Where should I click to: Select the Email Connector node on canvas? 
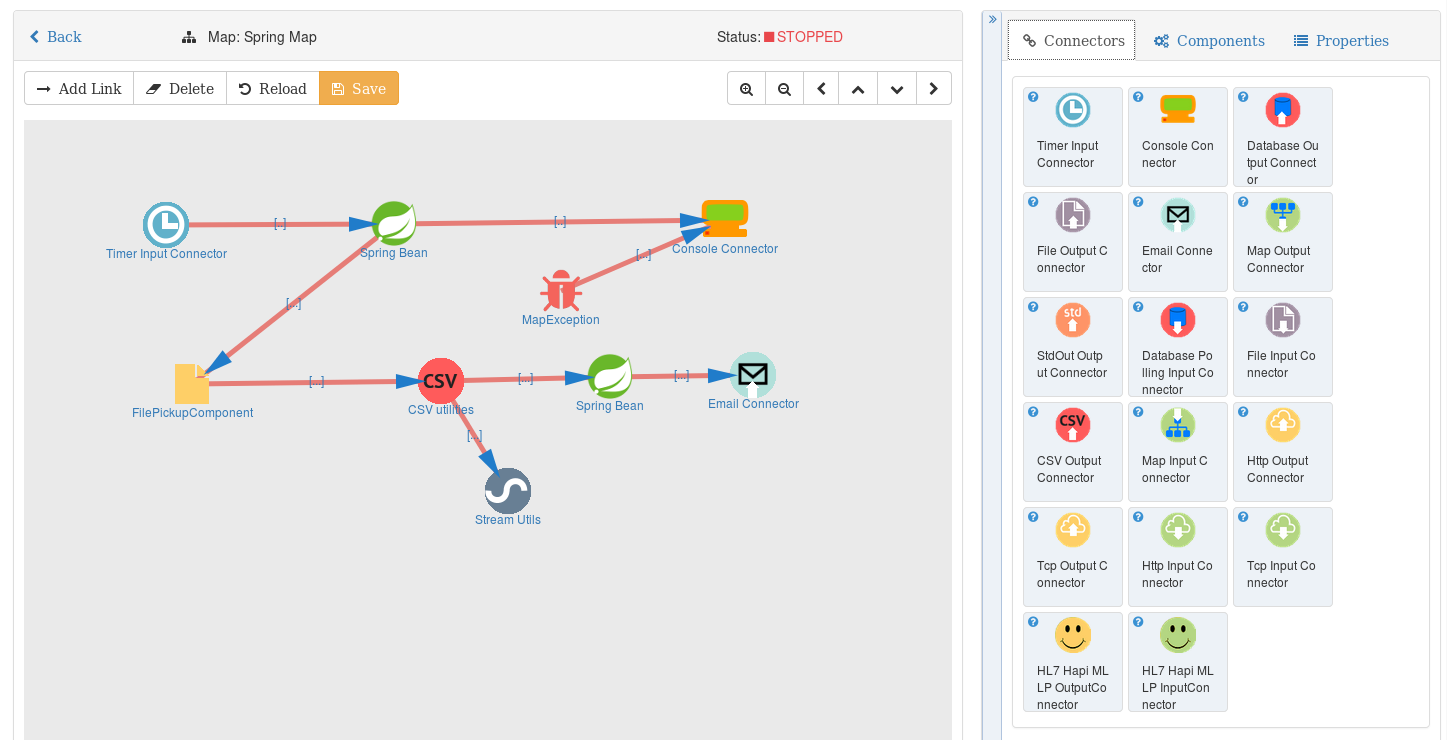coord(753,375)
